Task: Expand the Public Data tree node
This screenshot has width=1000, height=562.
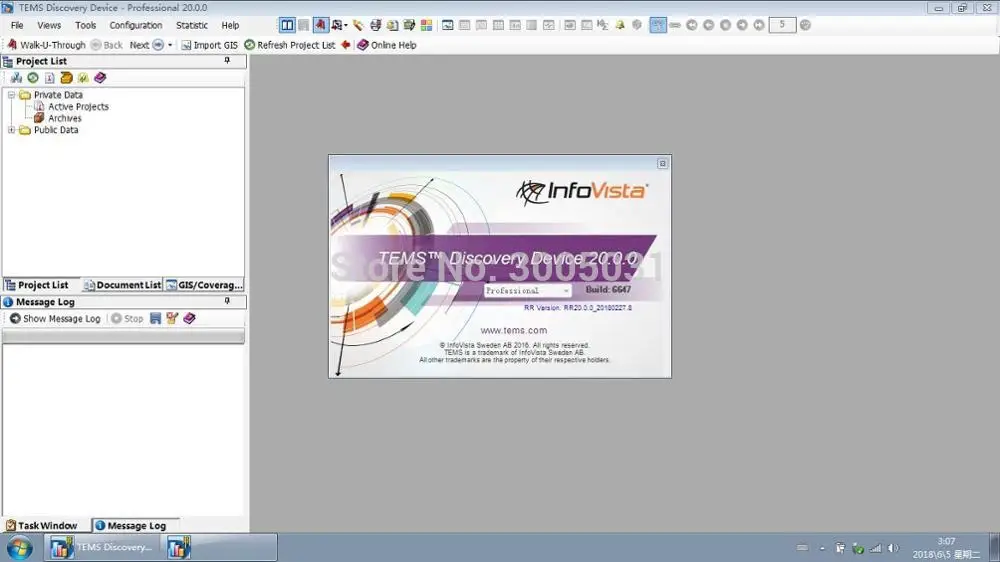Action: pos(11,129)
